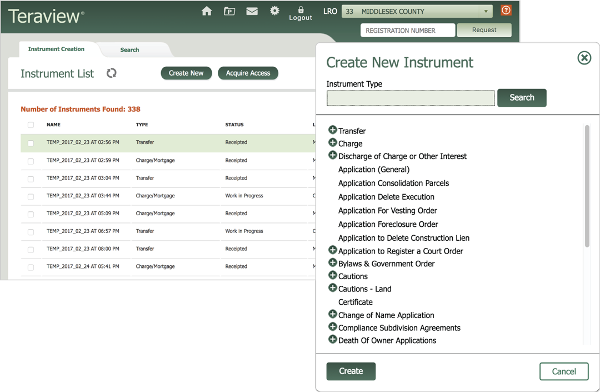
Task: Expand the Transfer instrument type
Action: tap(333, 130)
